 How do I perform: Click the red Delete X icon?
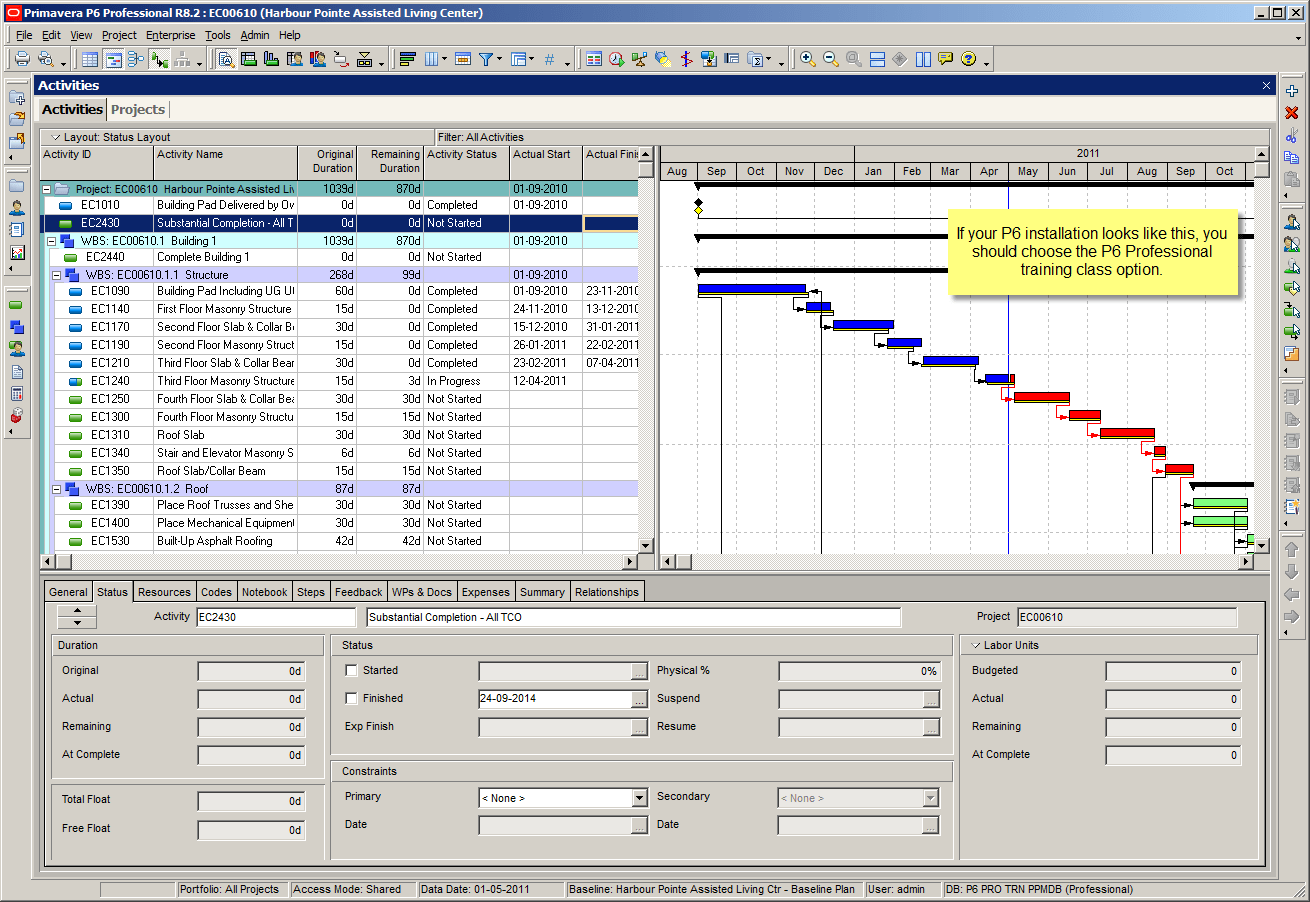click(1291, 113)
